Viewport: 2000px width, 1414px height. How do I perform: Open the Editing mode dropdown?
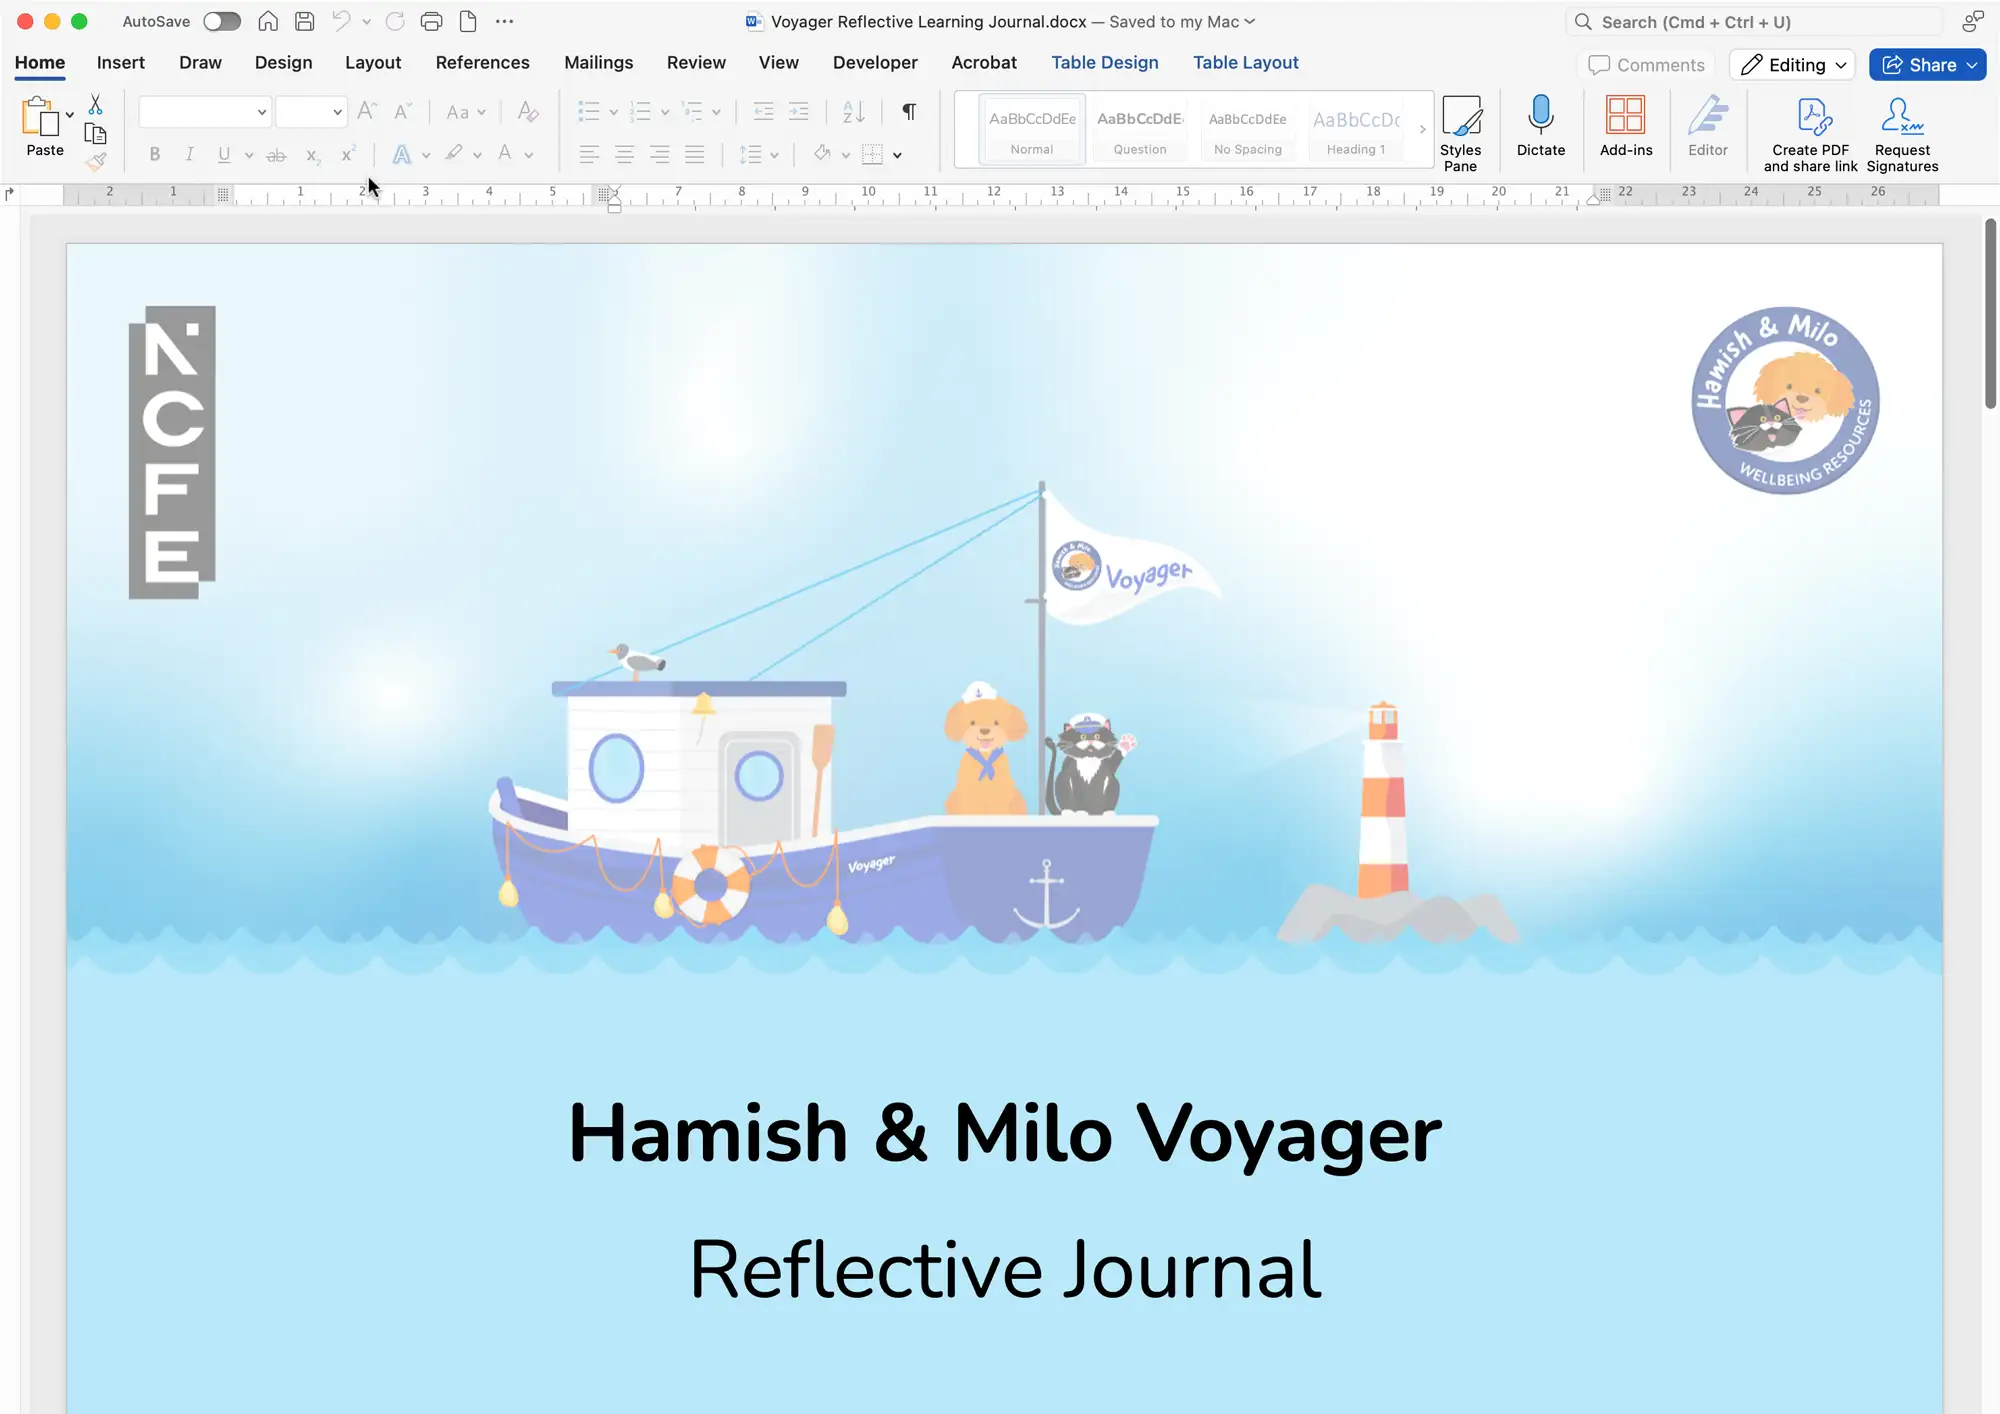pos(1793,65)
